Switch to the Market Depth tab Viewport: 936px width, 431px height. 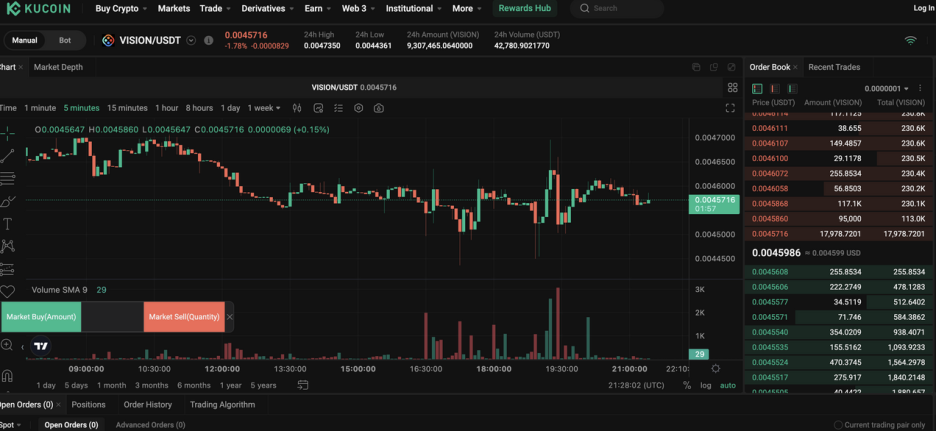tap(58, 67)
